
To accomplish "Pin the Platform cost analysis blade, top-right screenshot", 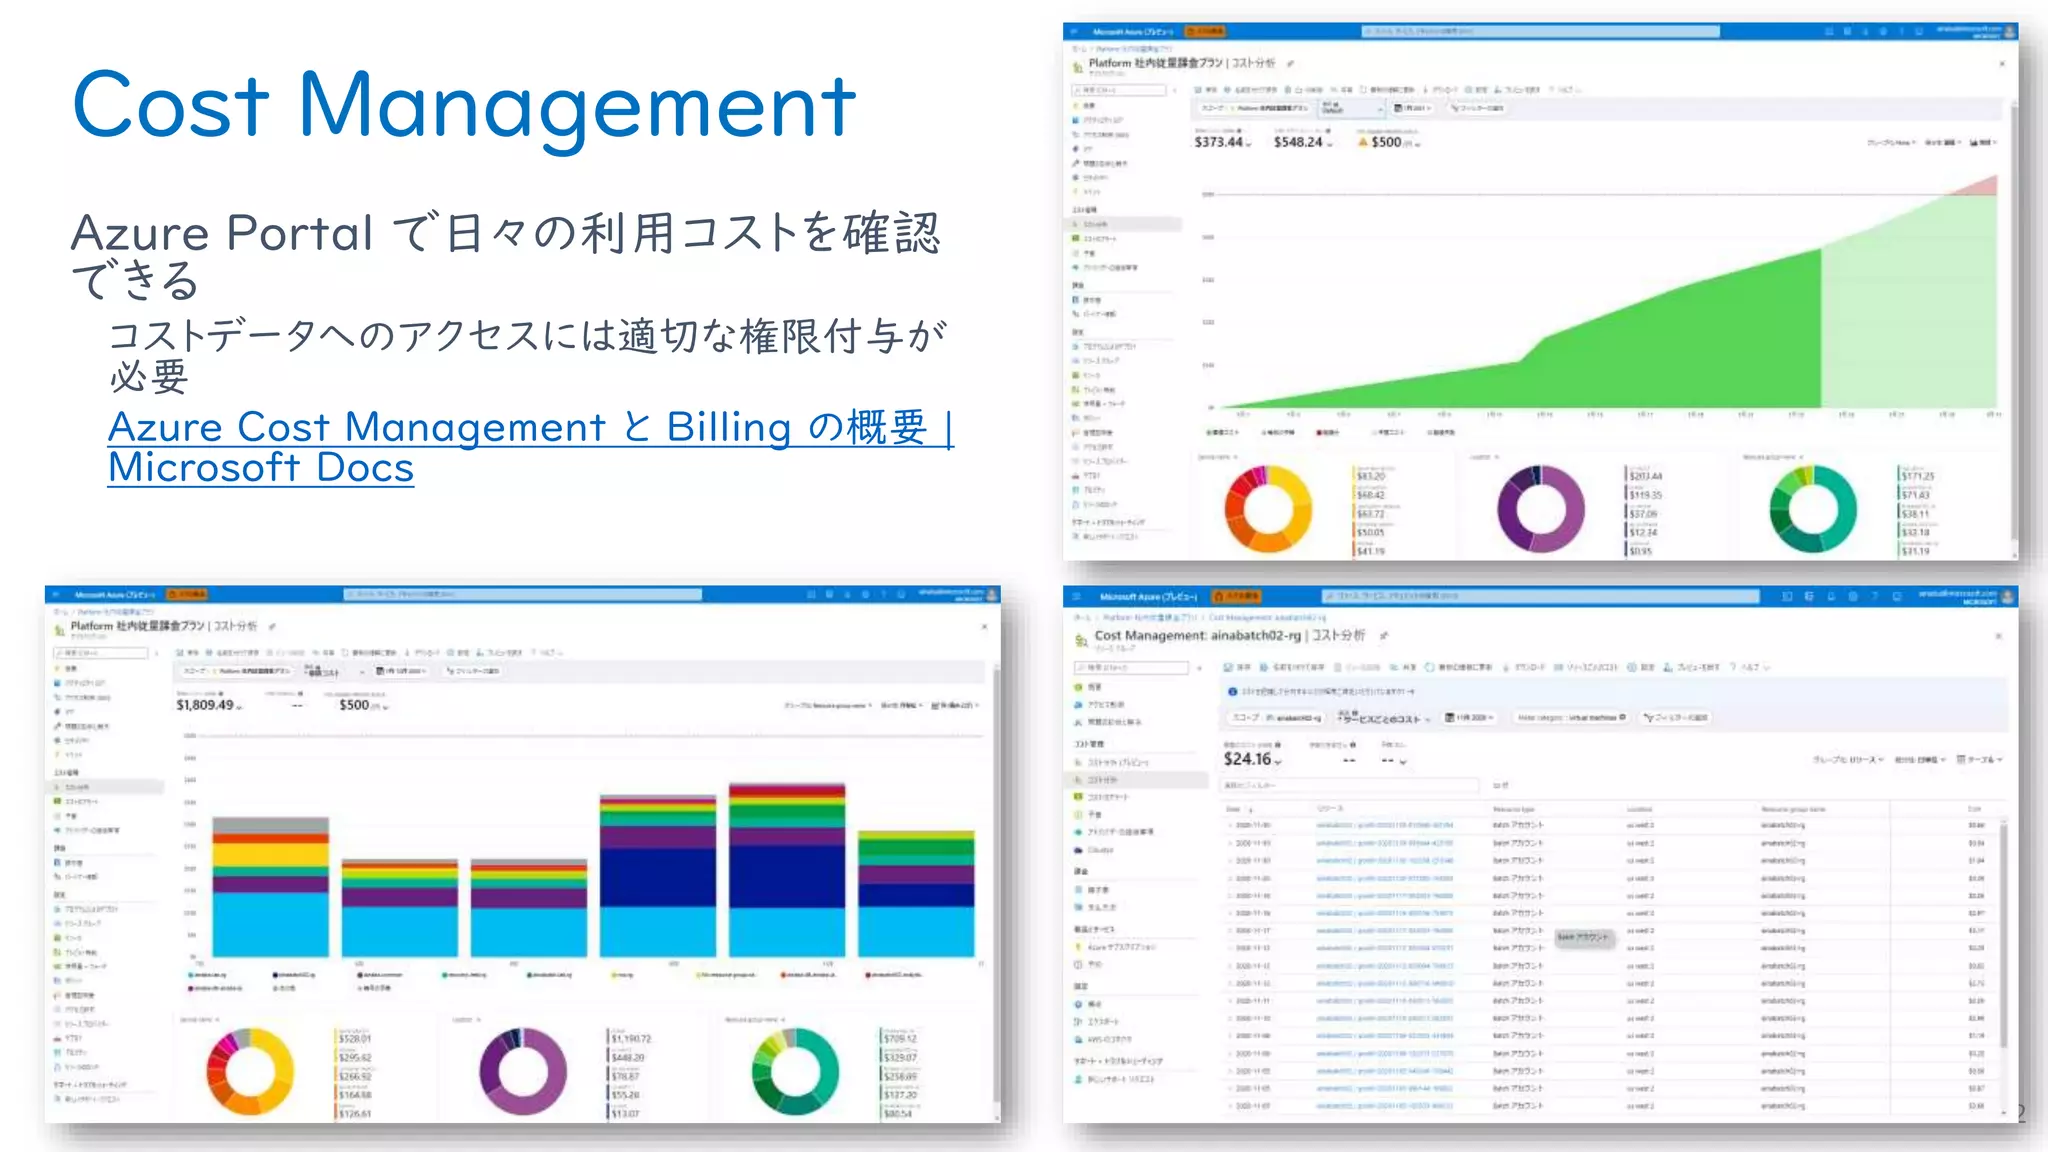I will (x=1290, y=64).
